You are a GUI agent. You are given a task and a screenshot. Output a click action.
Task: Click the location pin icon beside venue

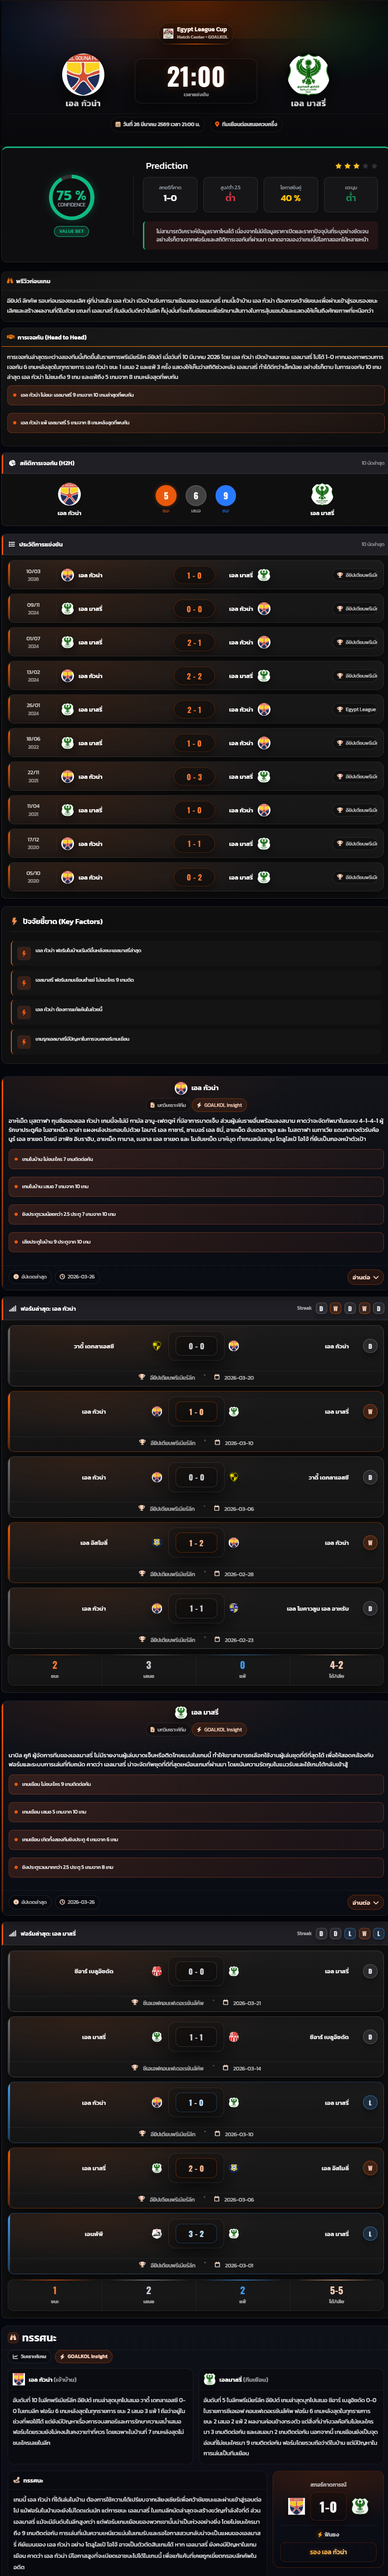click(x=217, y=125)
